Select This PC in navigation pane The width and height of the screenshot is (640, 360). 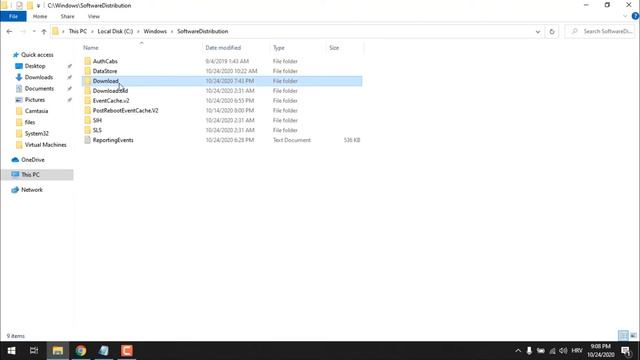[x=30, y=175]
